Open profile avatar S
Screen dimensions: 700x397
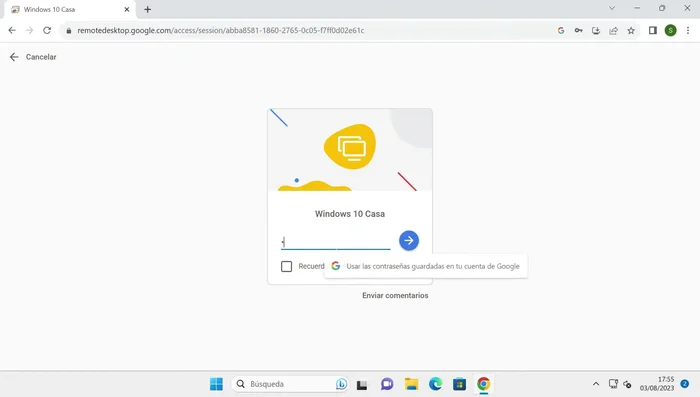click(x=671, y=30)
